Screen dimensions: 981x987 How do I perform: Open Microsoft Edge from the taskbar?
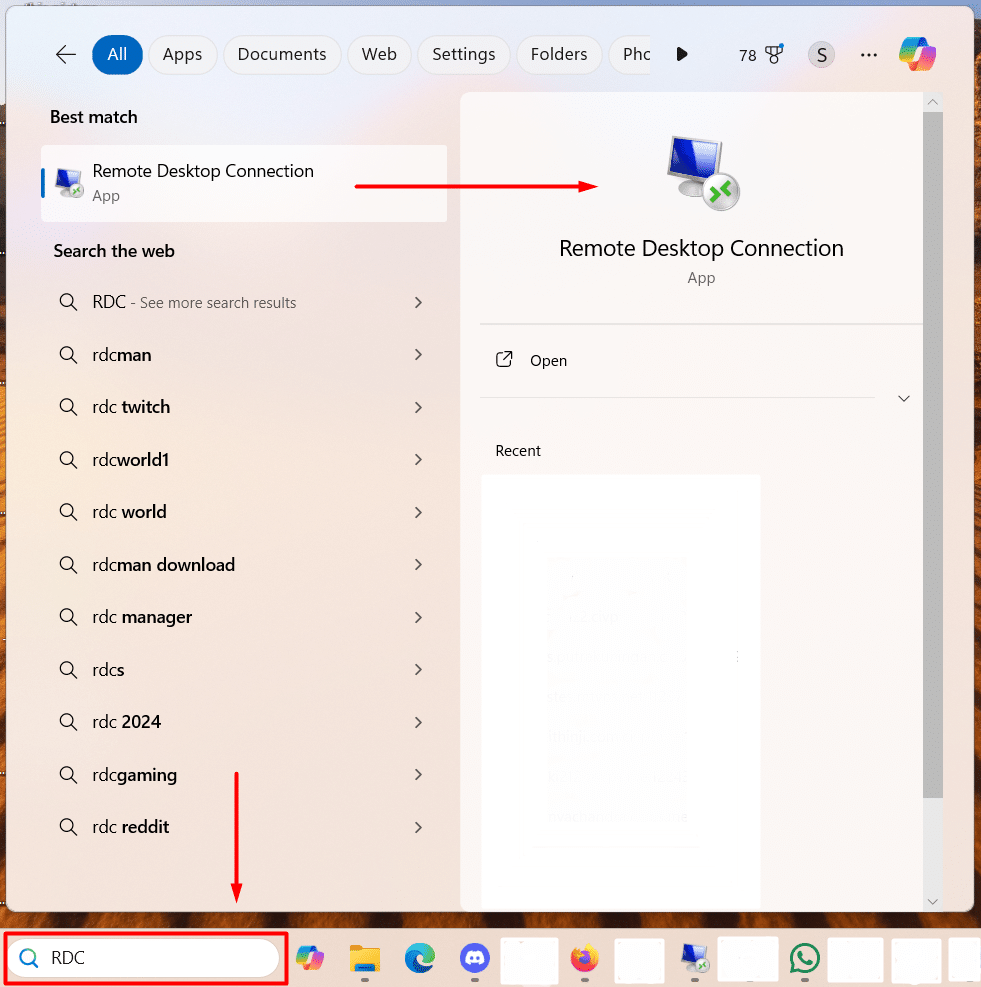[420, 958]
